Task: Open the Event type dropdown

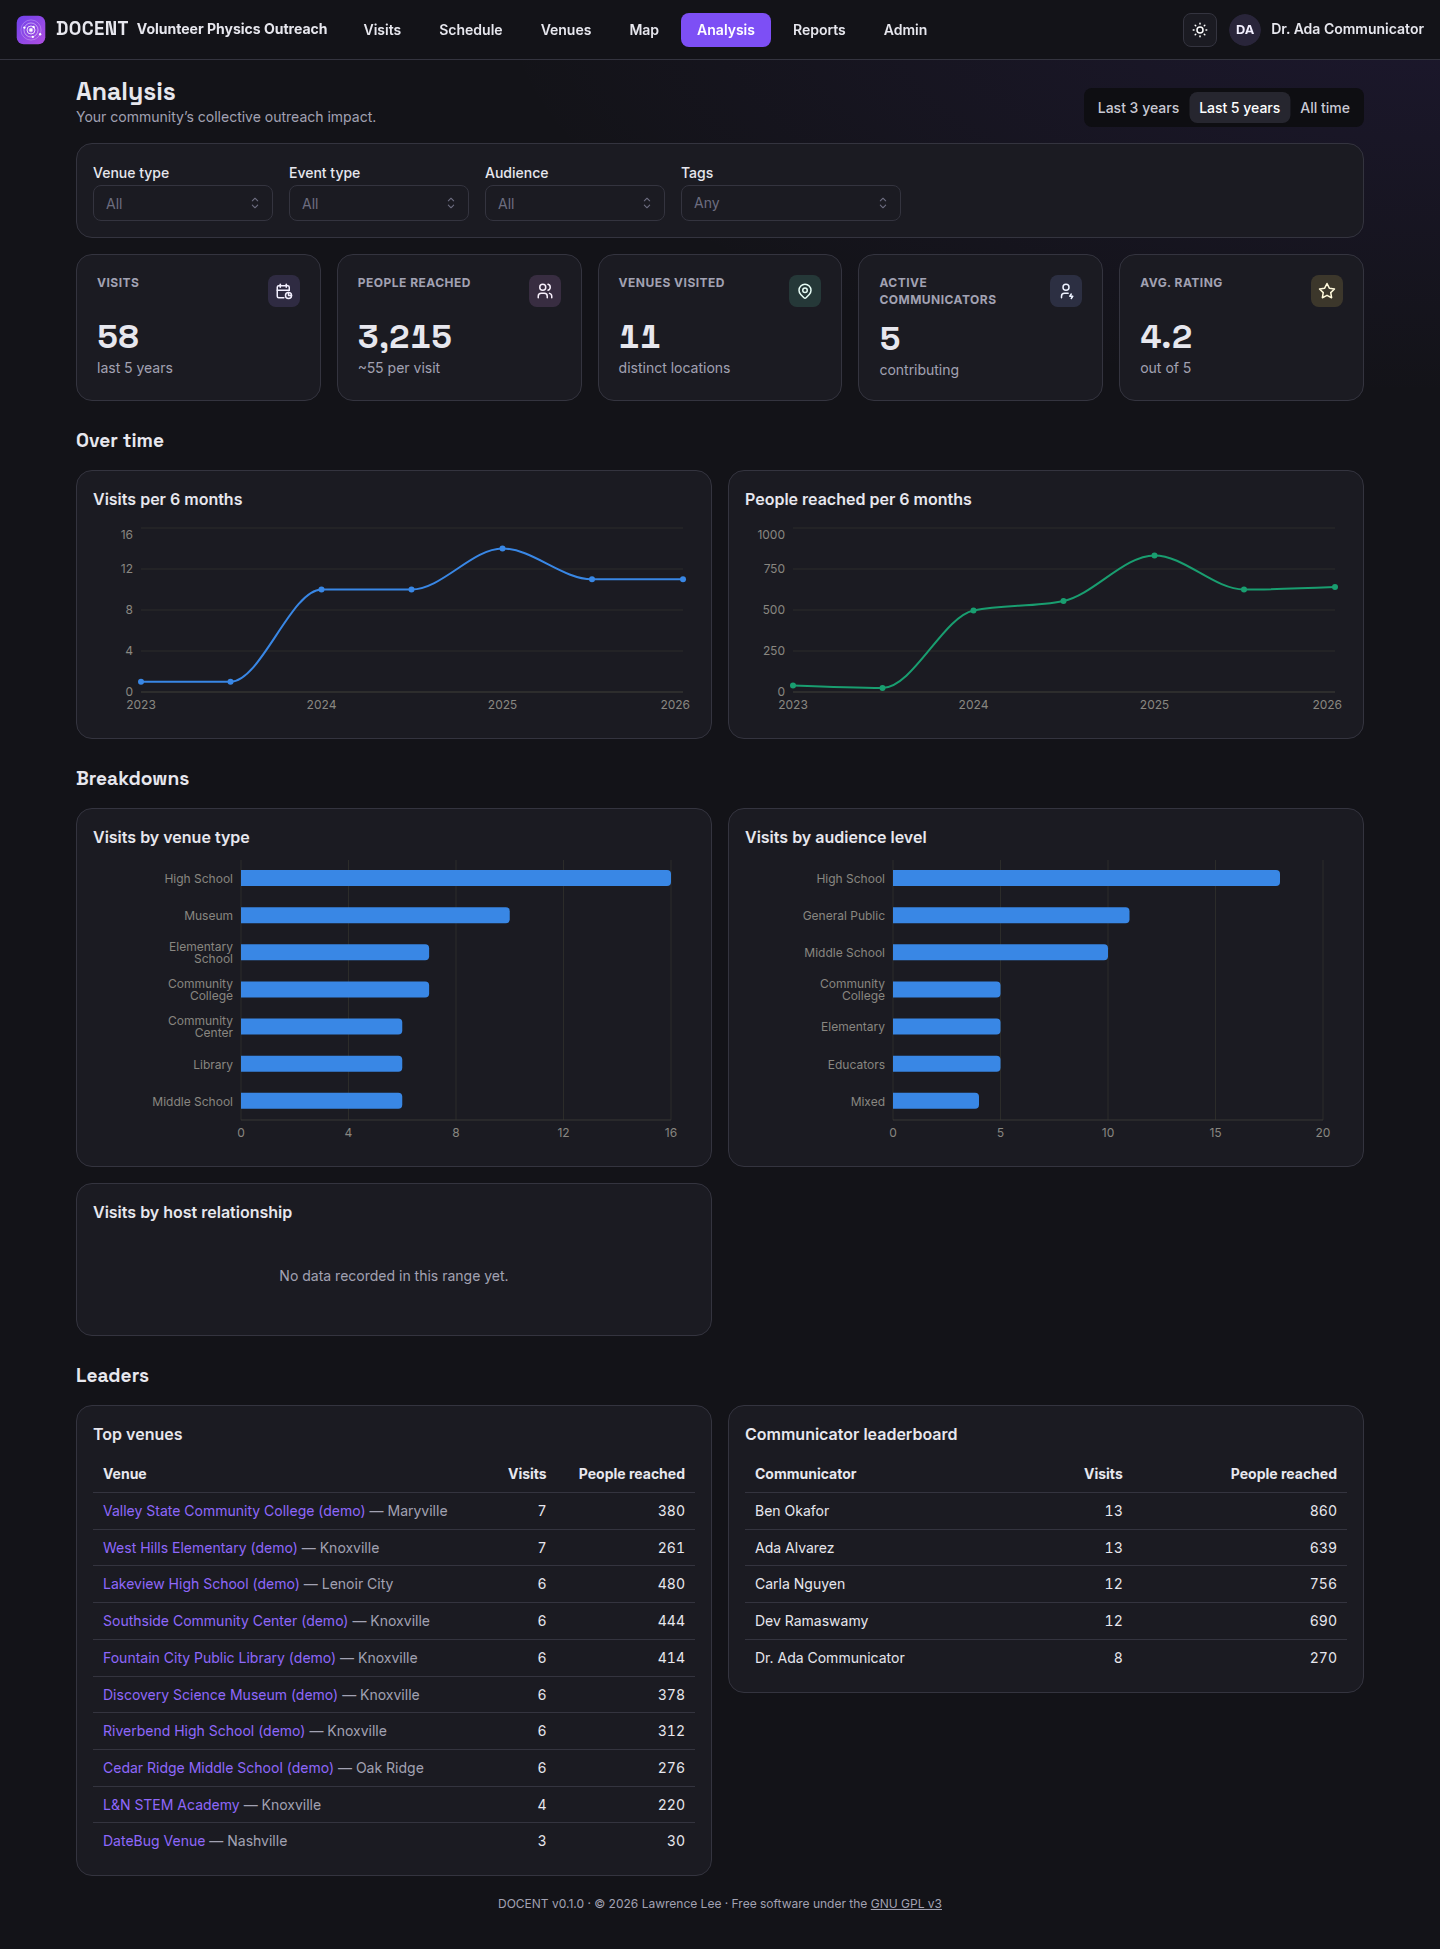Action: tap(379, 203)
